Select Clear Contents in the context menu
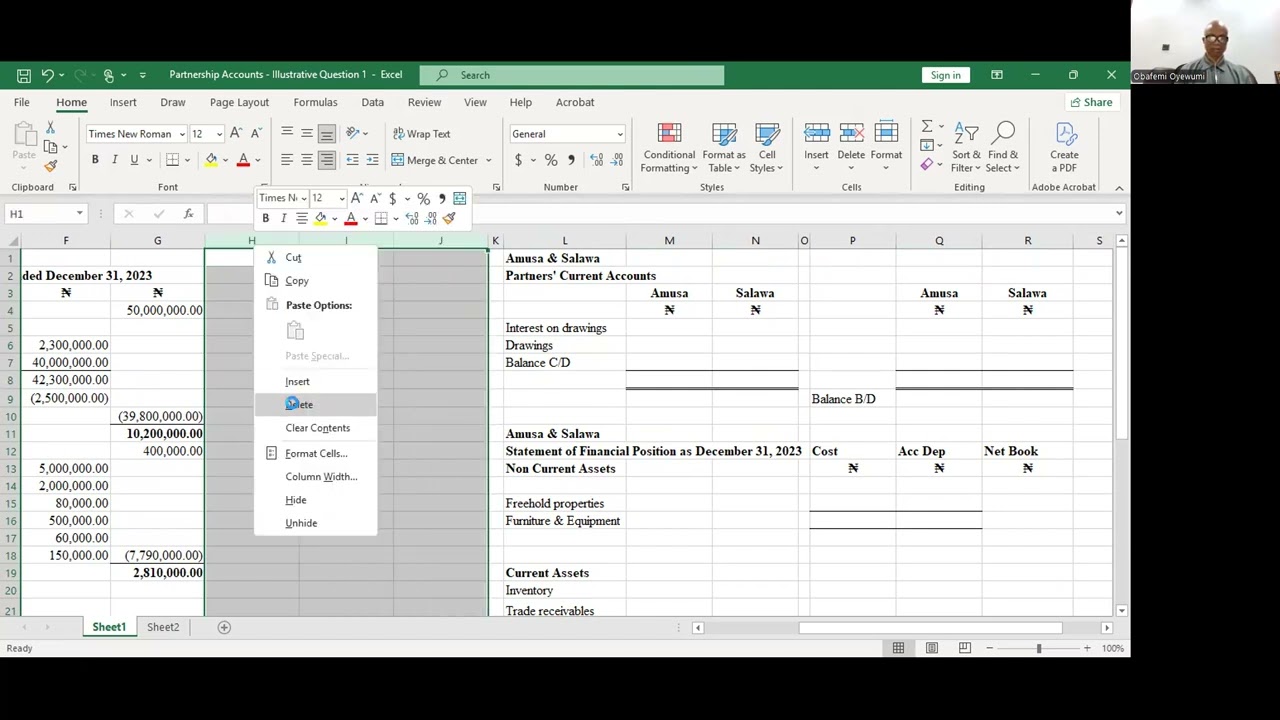 pos(315,428)
